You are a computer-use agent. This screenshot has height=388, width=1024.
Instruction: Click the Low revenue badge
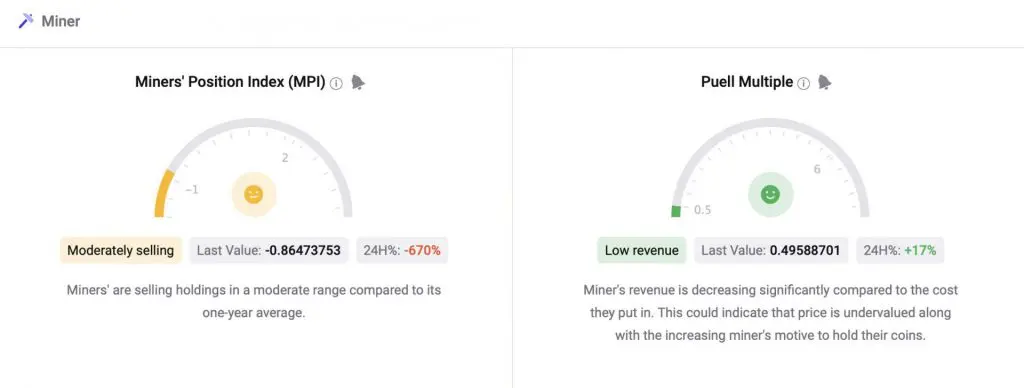(x=641, y=250)
